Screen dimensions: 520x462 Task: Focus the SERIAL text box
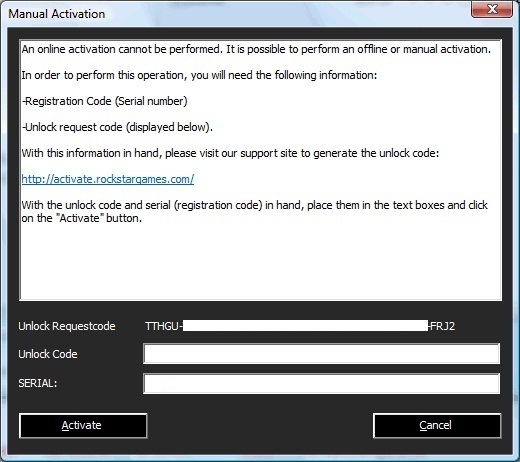[x=321, y=383]
